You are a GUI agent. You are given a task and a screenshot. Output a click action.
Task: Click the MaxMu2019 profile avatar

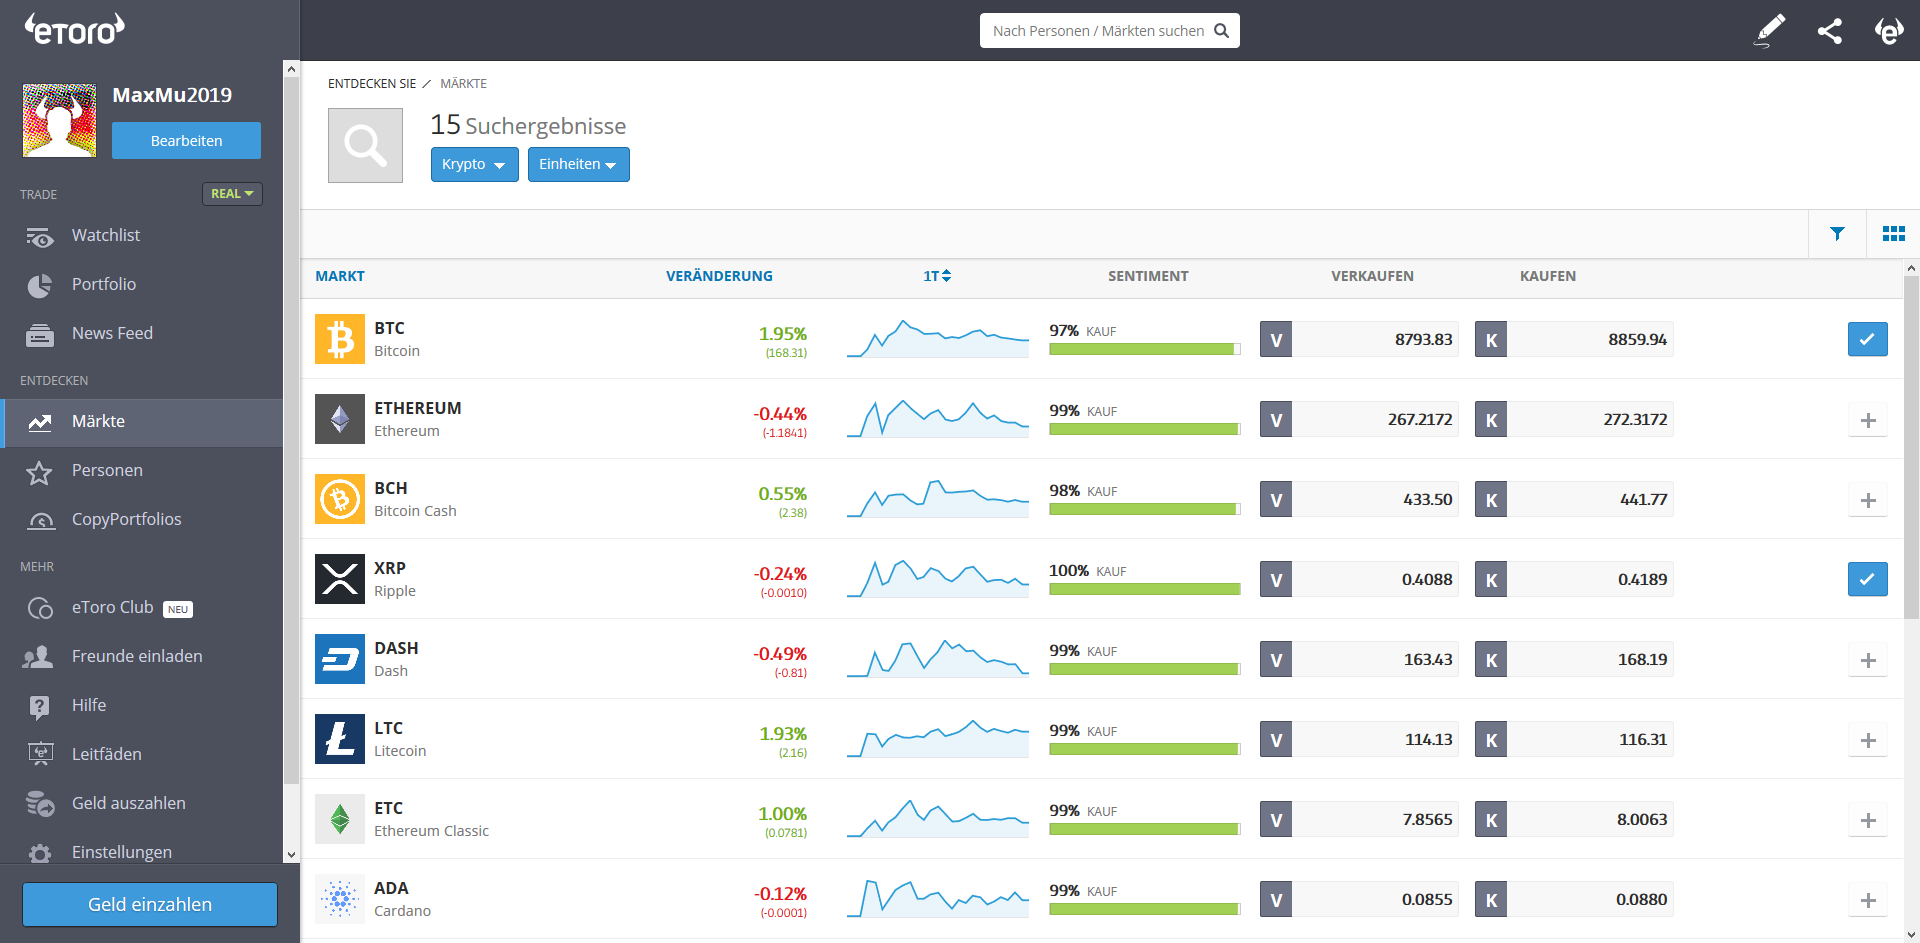tap(60, 120)
